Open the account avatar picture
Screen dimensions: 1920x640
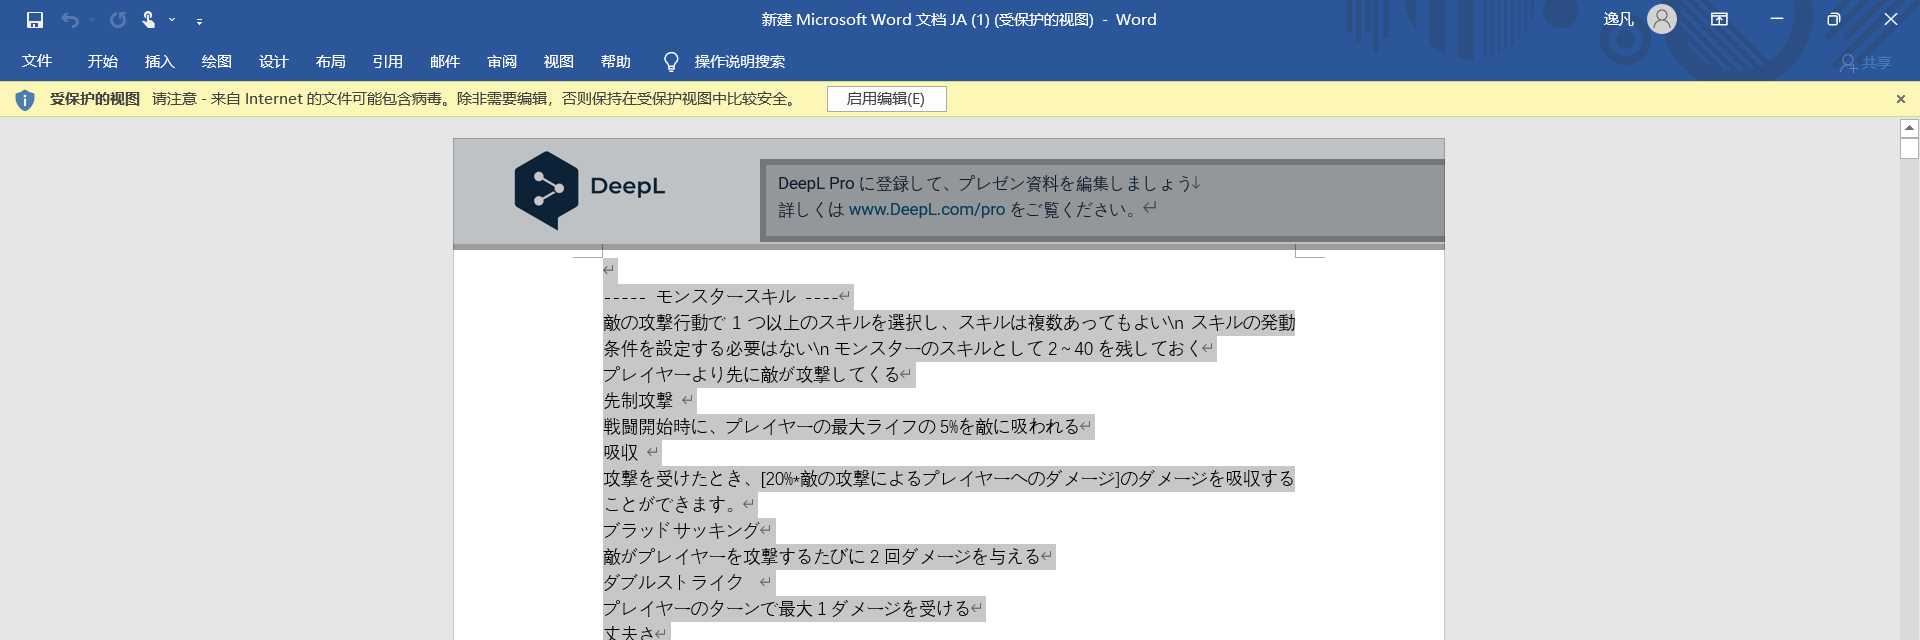(1662, 19)
